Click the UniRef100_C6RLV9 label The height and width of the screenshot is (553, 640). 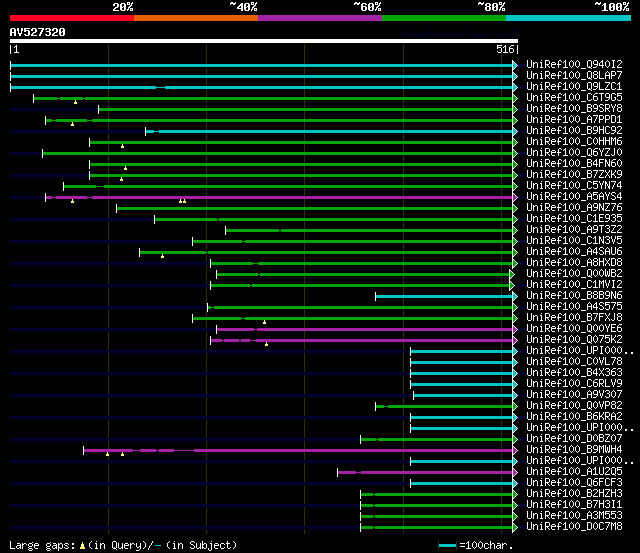pos(574,384)
